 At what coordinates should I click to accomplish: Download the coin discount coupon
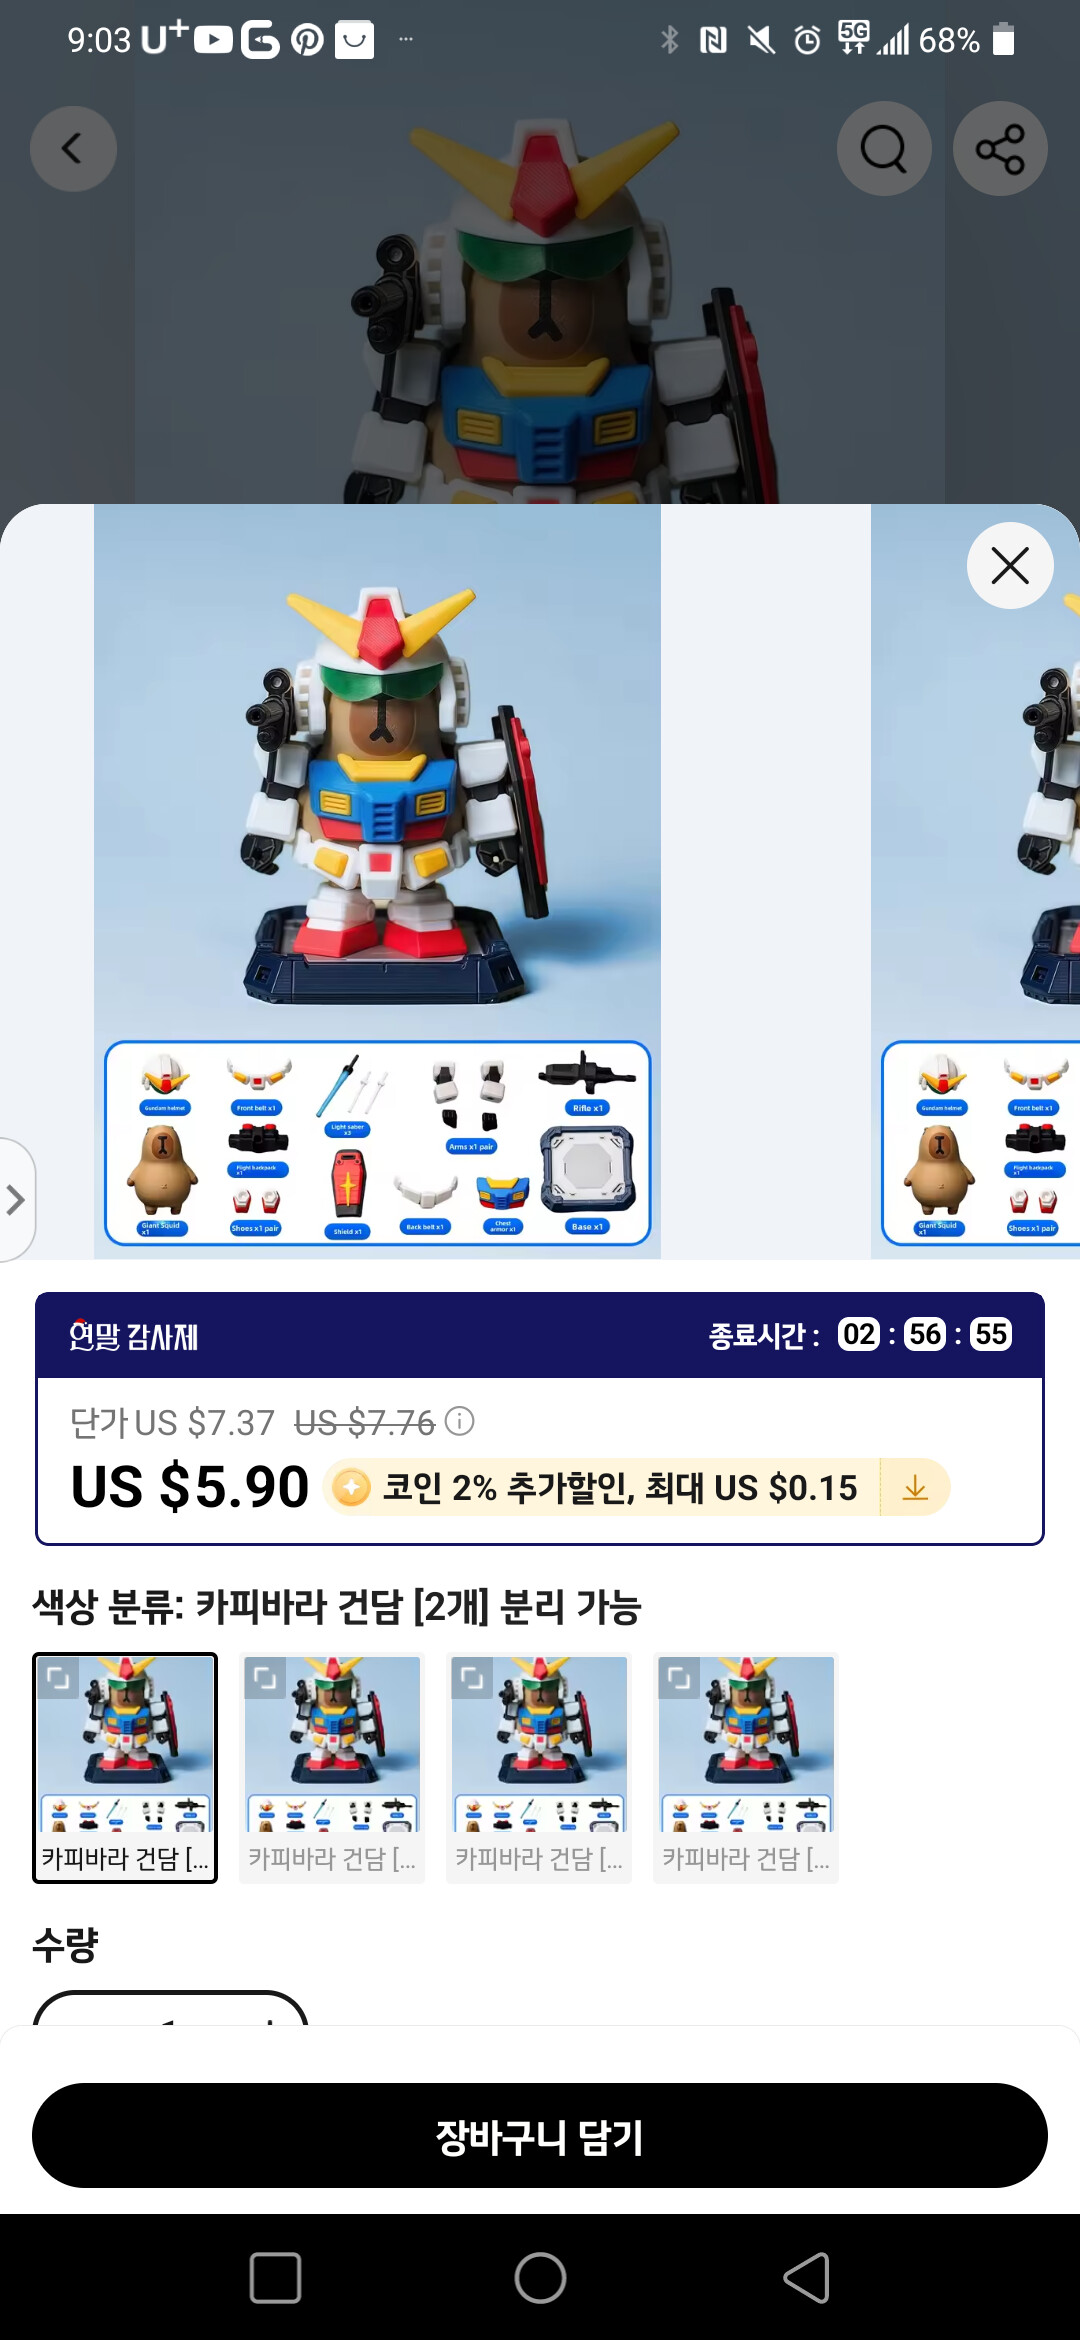[x=915, y=1488]
